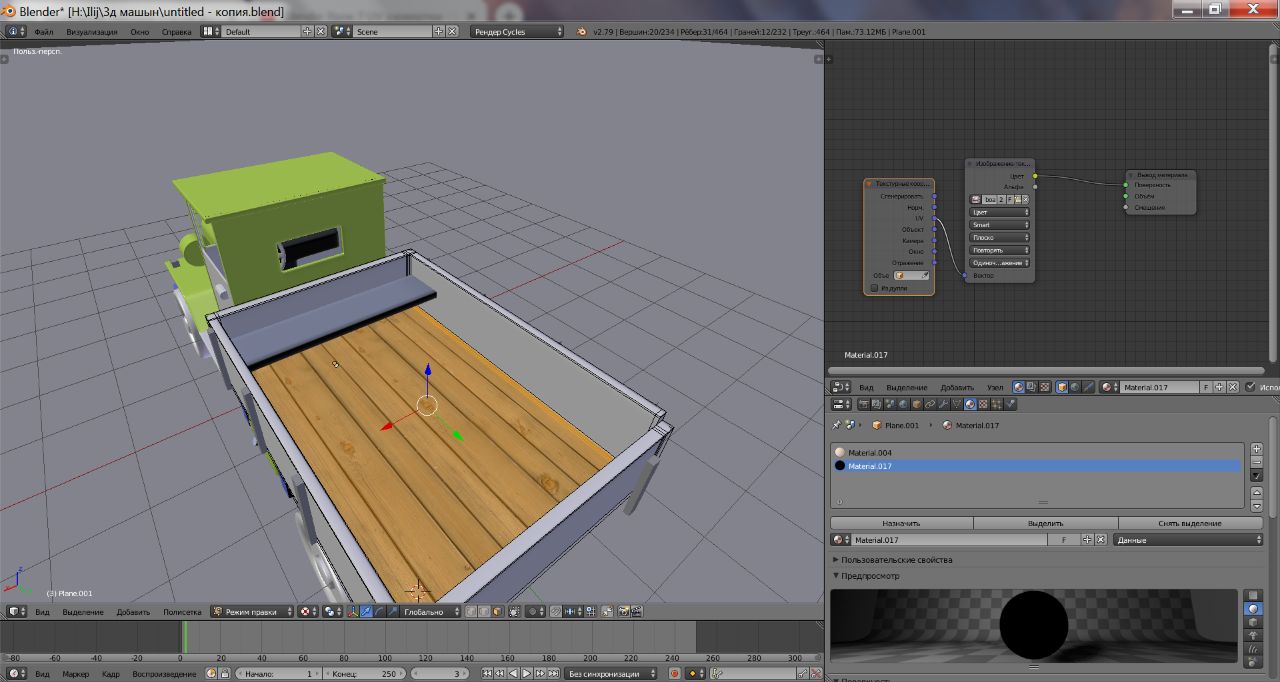Open the Scene selector field
This screenshot has height=682, width=1280.
pyautogui.click(x=393, y=32)
